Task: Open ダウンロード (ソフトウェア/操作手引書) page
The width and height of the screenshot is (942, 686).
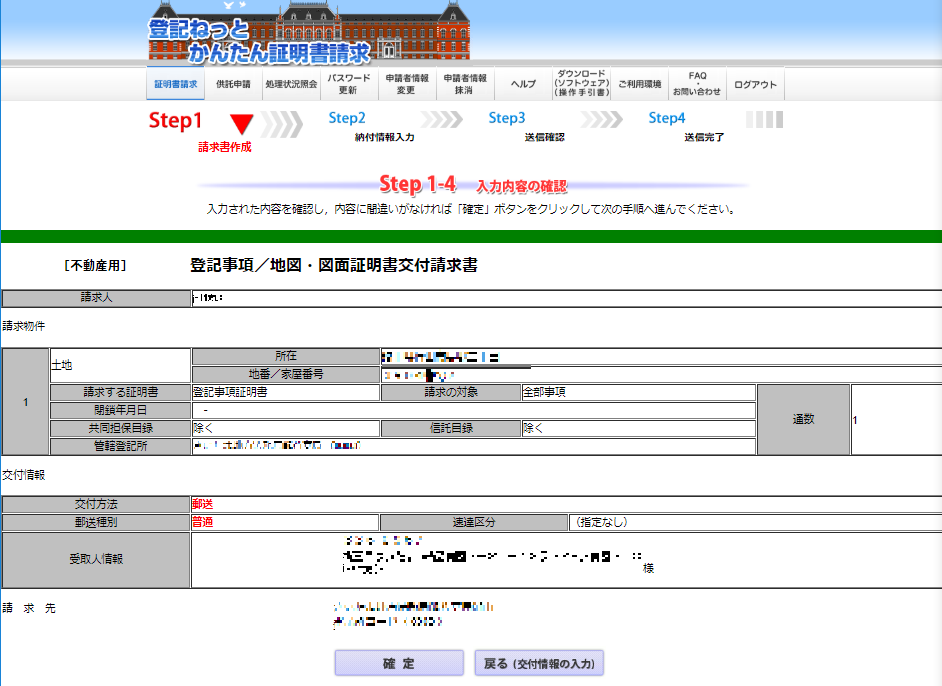Action: tap(581, 84)
